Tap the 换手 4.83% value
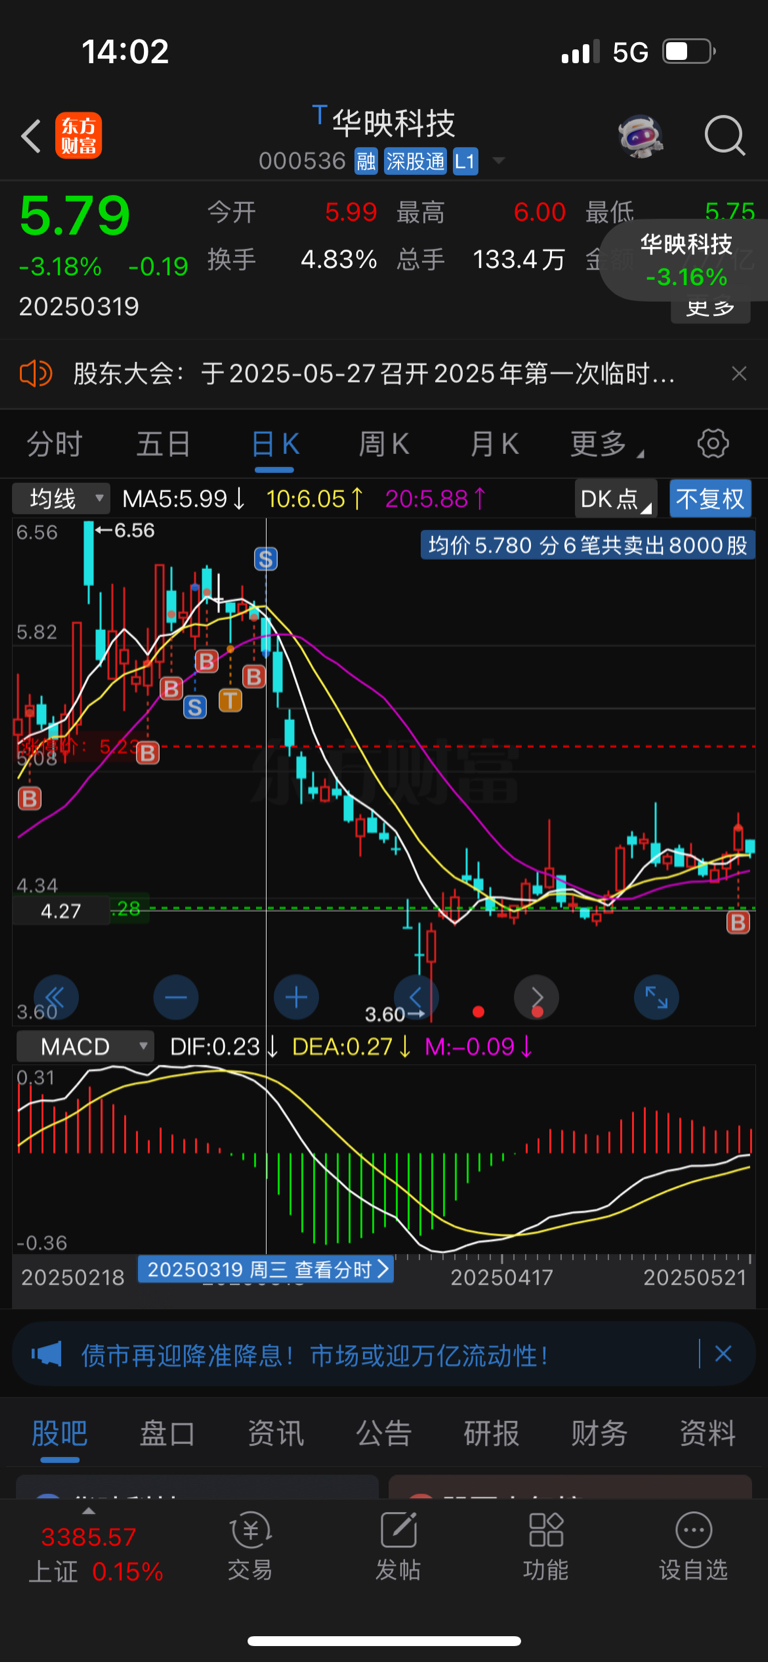768x1663 pixels. tap(338, 260)
